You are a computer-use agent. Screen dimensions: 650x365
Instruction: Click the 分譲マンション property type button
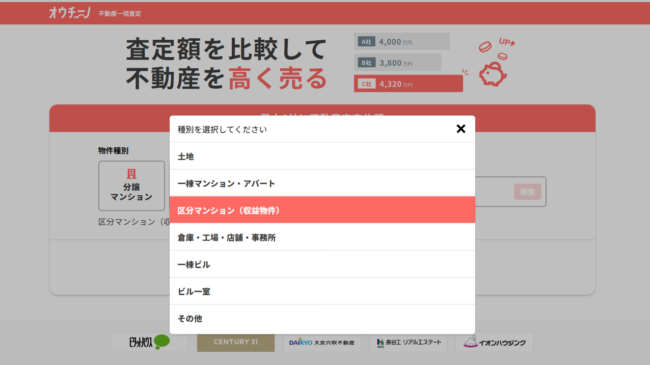[131, 186]
